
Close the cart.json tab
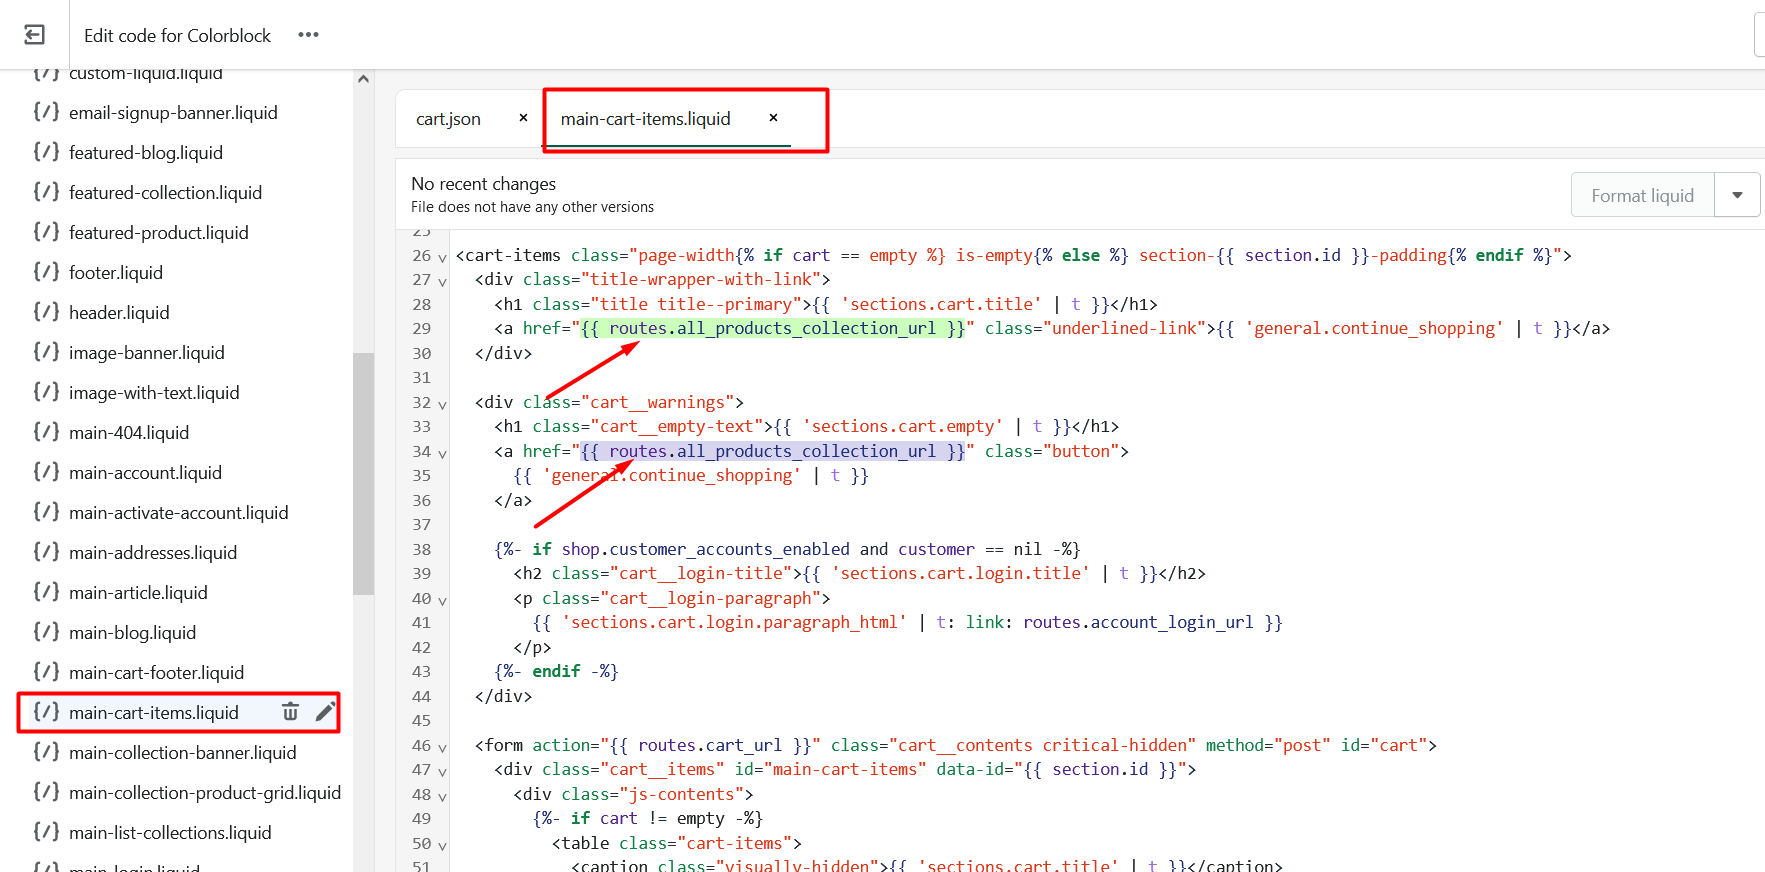(x=523, y=118)
